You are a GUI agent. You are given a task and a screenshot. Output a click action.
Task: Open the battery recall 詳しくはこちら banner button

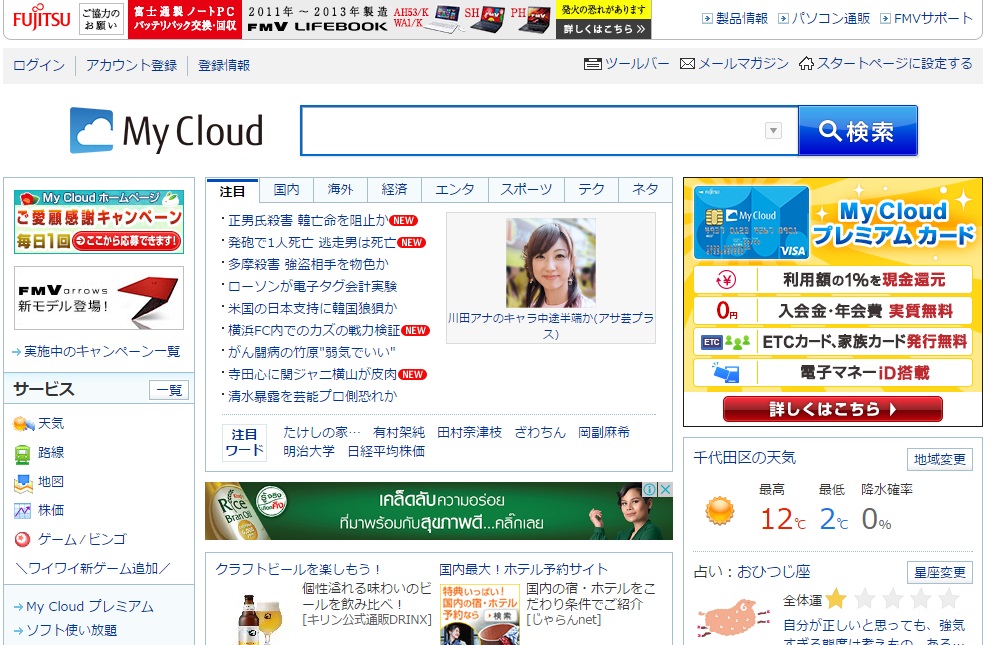[604, 29]
